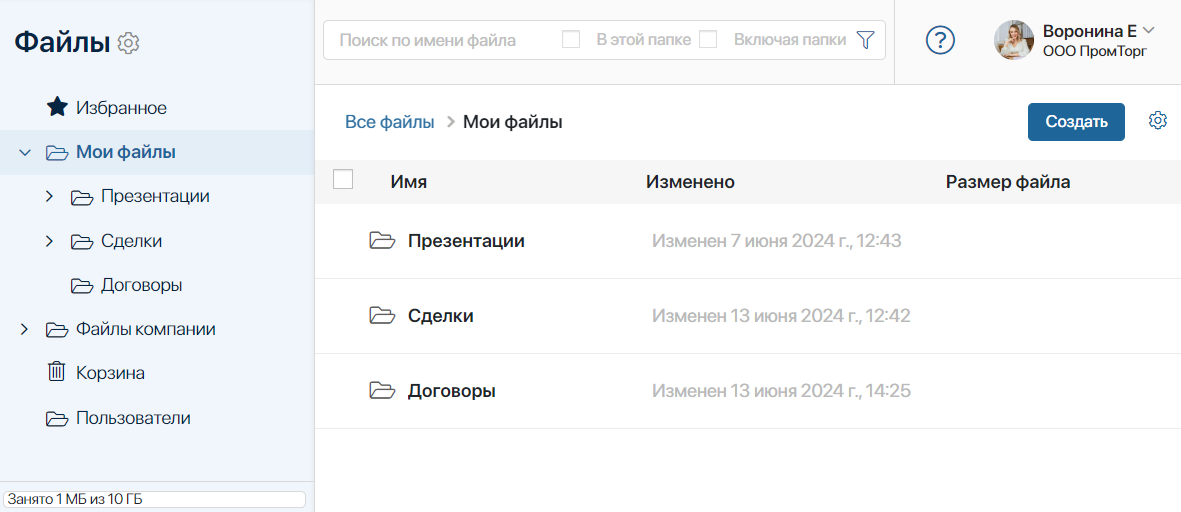
Task: Expand the Сделки tree node
Action: coord(50,241)
